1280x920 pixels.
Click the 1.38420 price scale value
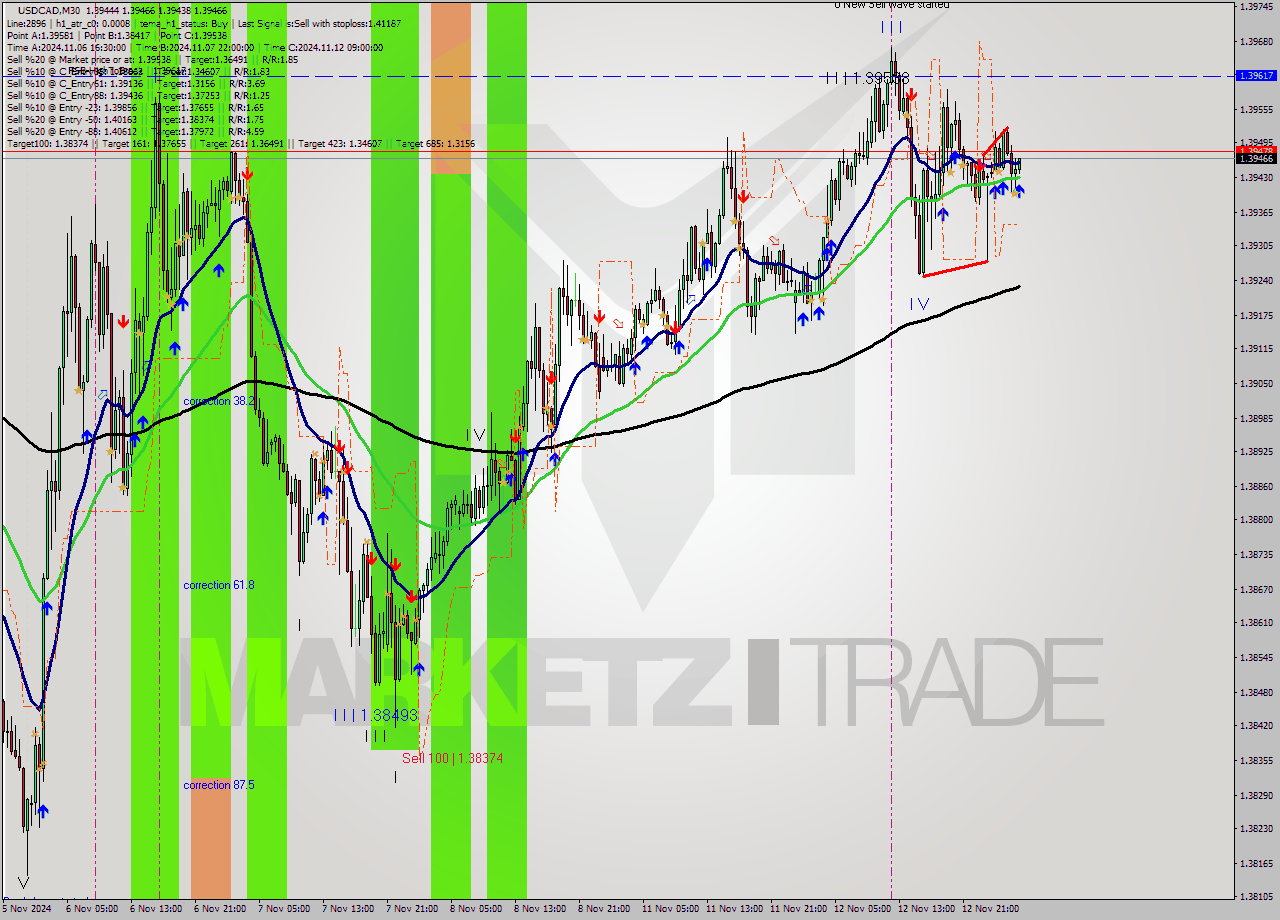[1257, 725]
